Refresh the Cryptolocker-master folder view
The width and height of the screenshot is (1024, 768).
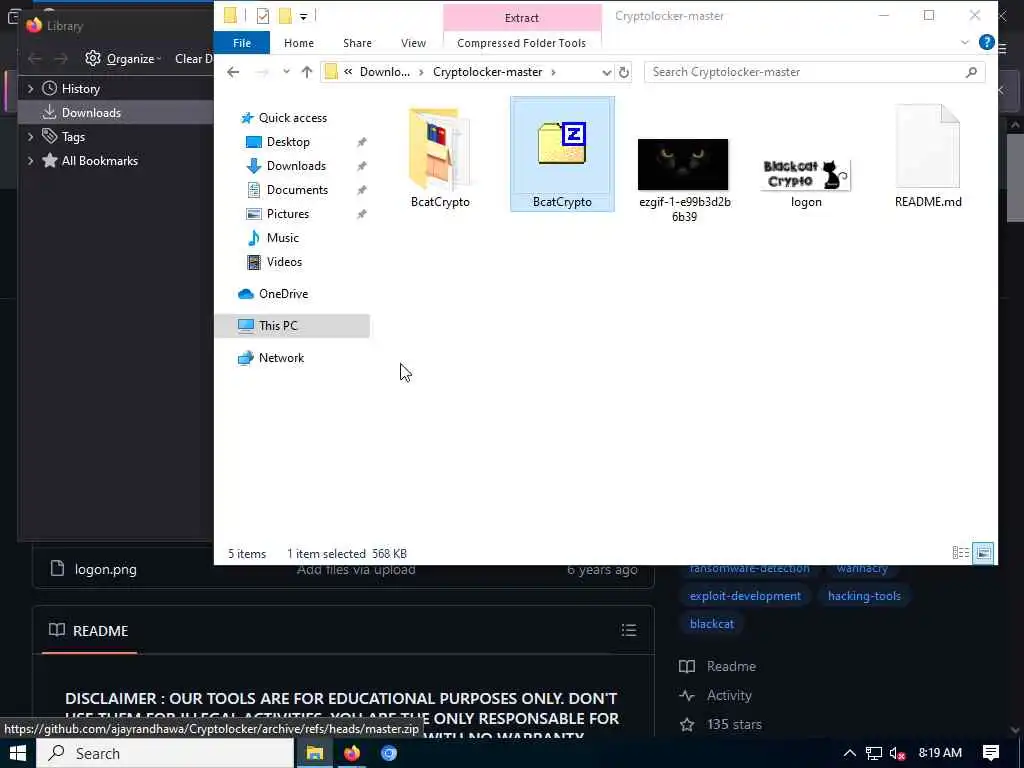coord(624,72)
